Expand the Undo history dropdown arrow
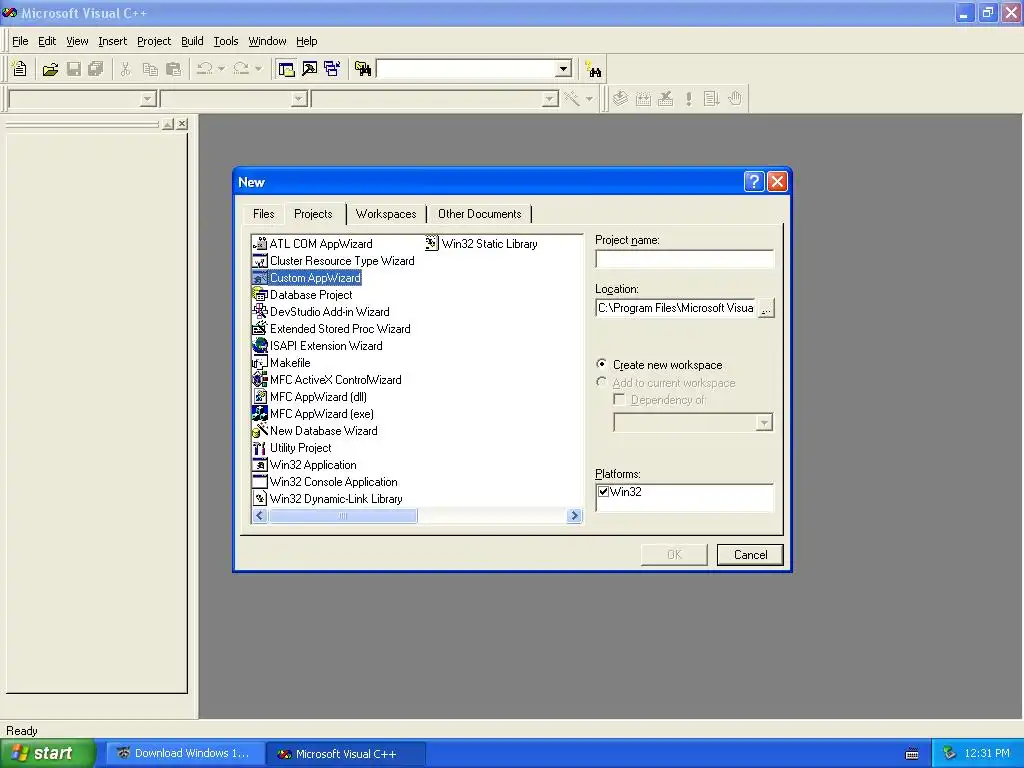This screenshot has height=768, width=1024. coord(221,69)
